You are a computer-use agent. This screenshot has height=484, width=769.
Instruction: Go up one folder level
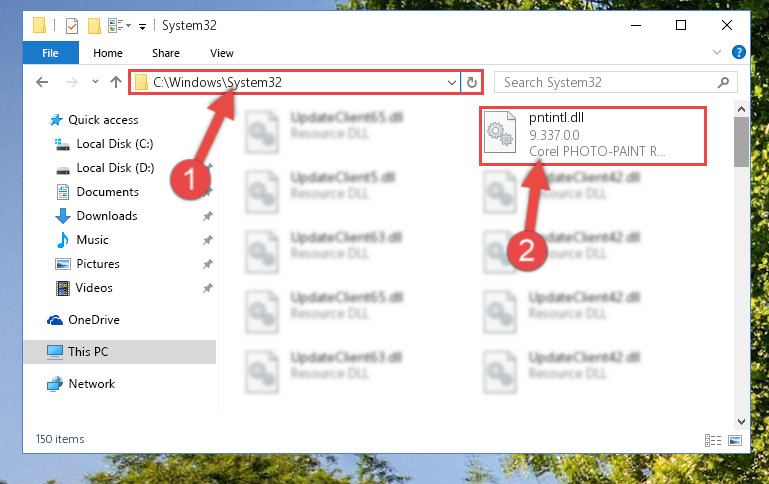[116, 82]
